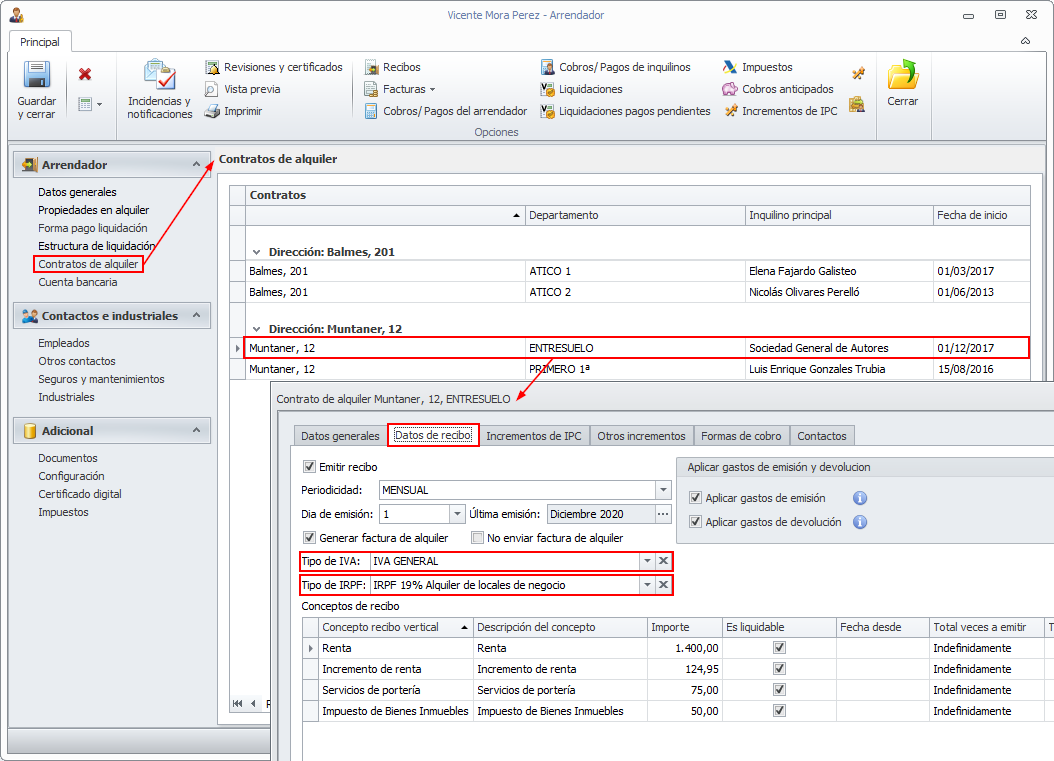Open the Formas de cobro tab

click(x=741, y=436)
